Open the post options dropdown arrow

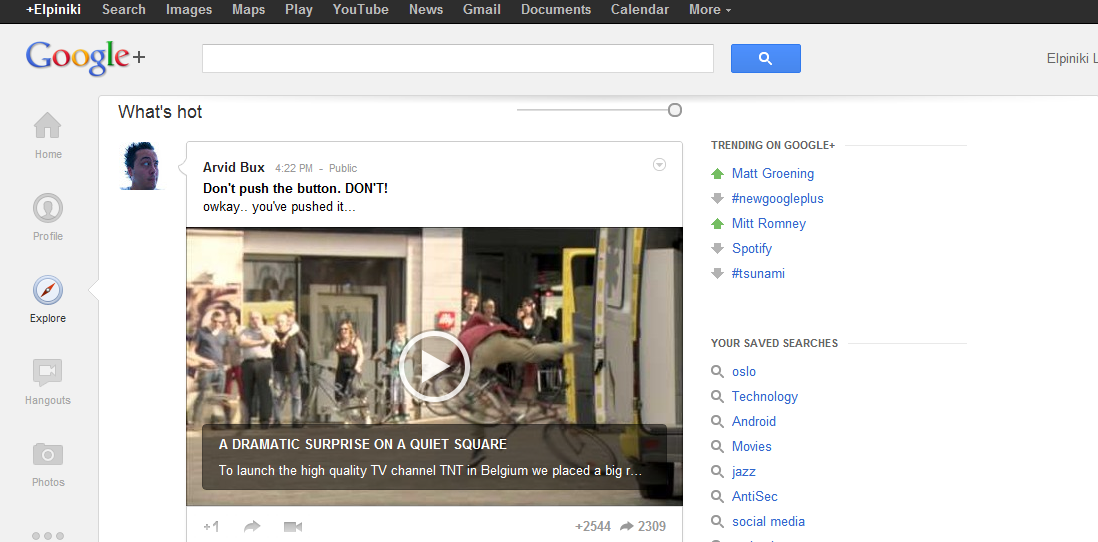coord(659,165)
